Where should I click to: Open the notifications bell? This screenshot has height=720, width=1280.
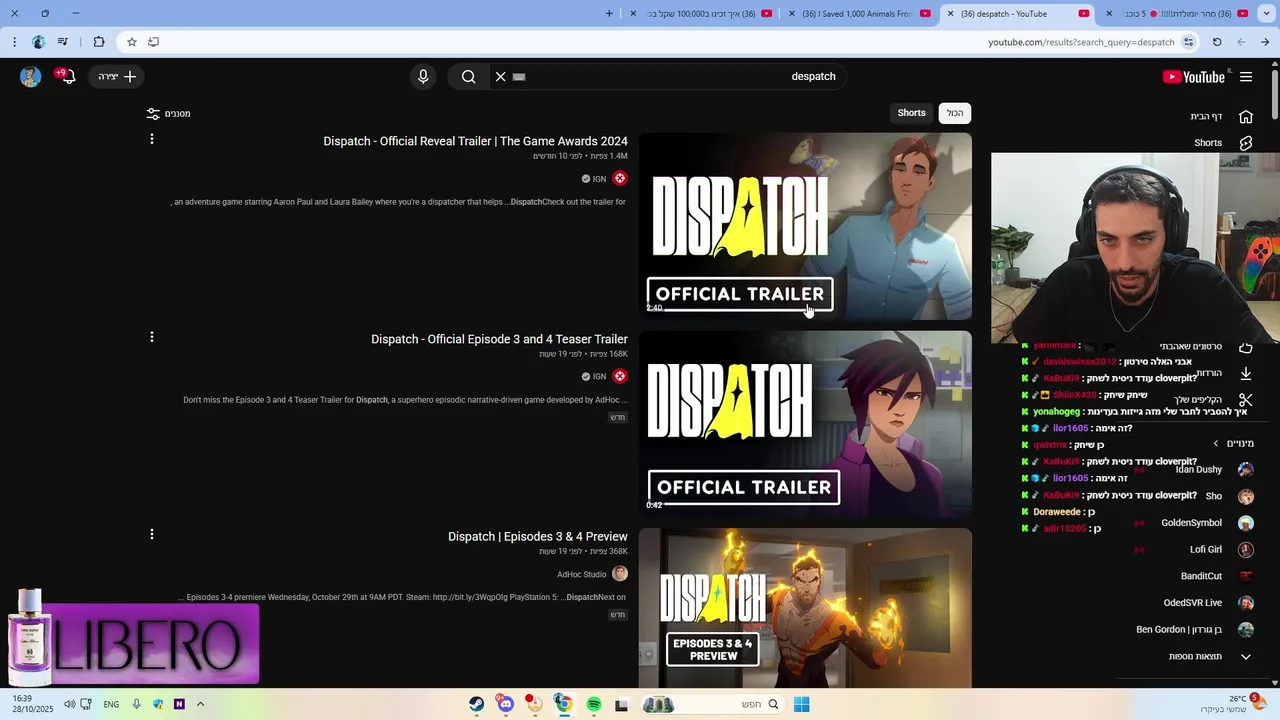(67, 77)
